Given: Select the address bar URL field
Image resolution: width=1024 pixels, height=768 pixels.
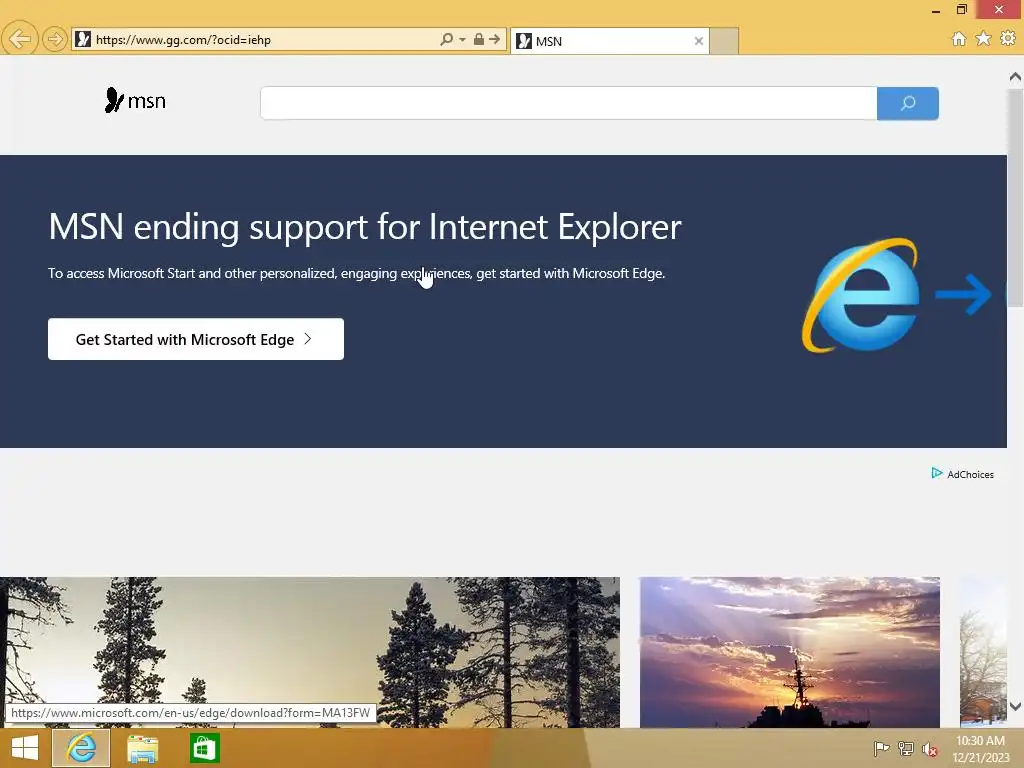Looking at the screenshot, I should [264, 40].
